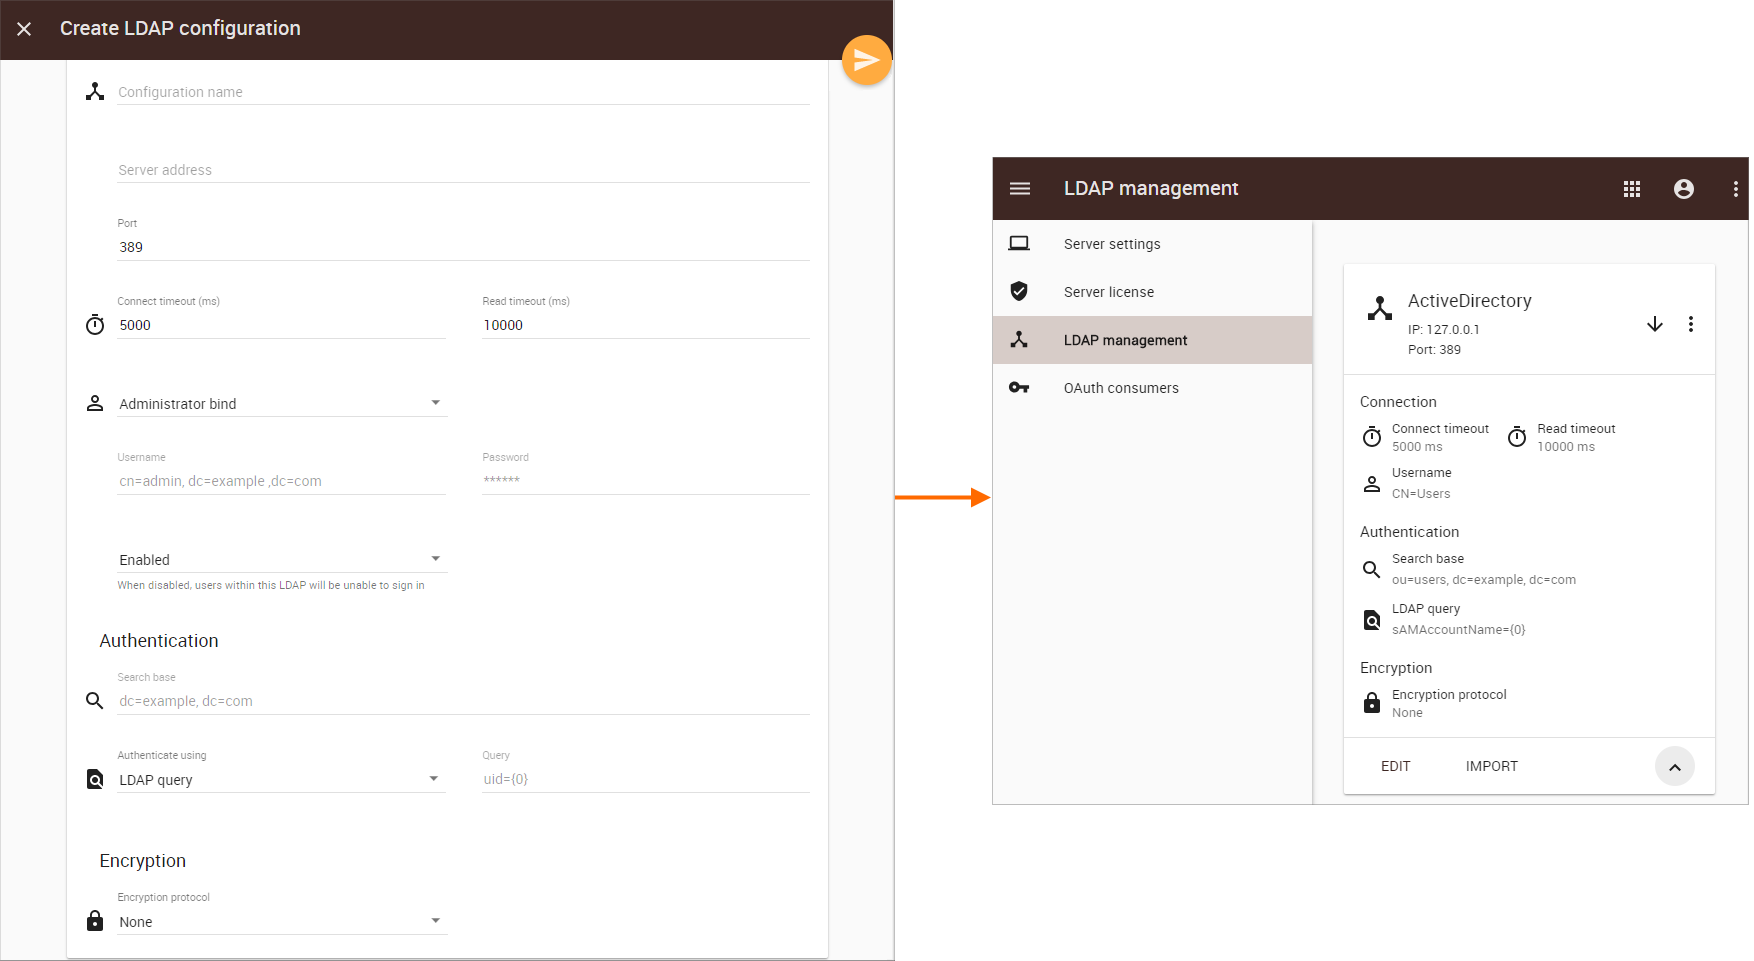Click the Encryption protocol lock icon in card

click(1372, 703)
